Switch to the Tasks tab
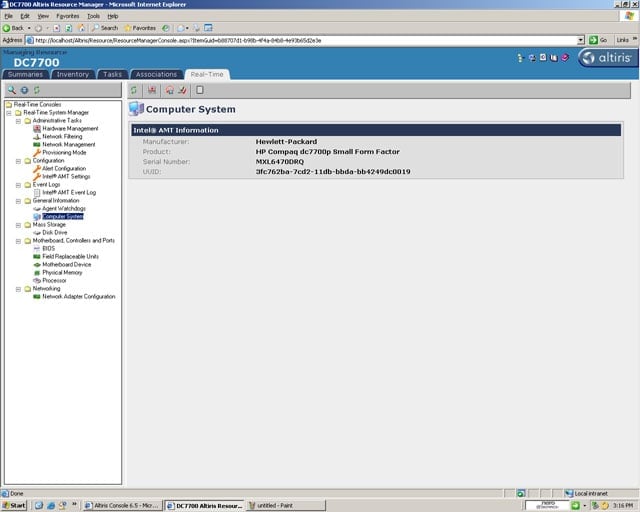Viewport: 640px width, 512px height. 113,74
